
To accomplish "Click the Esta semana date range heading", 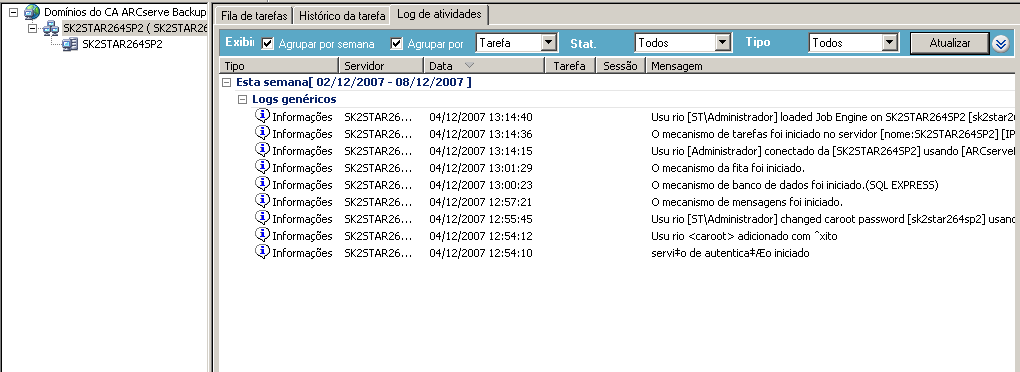I will click(x=354, y=83).
